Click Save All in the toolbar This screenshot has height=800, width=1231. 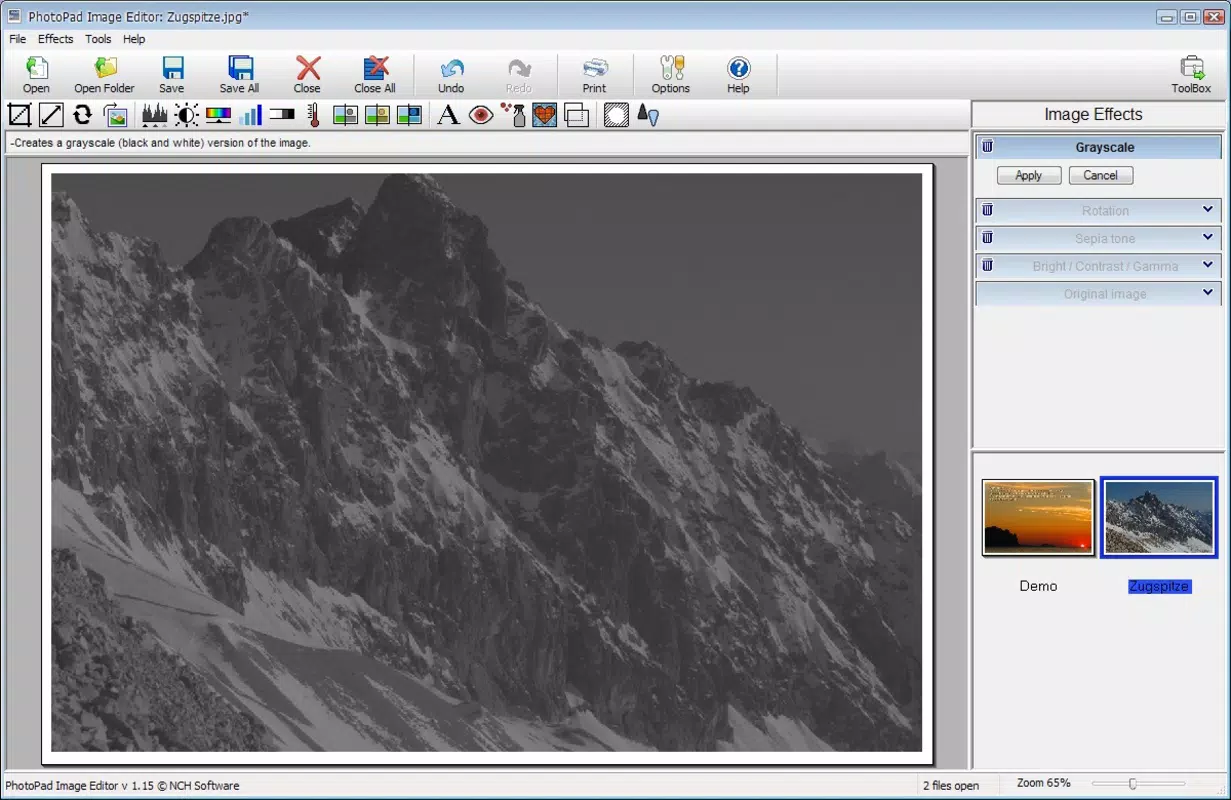click(x=240, y=75)
